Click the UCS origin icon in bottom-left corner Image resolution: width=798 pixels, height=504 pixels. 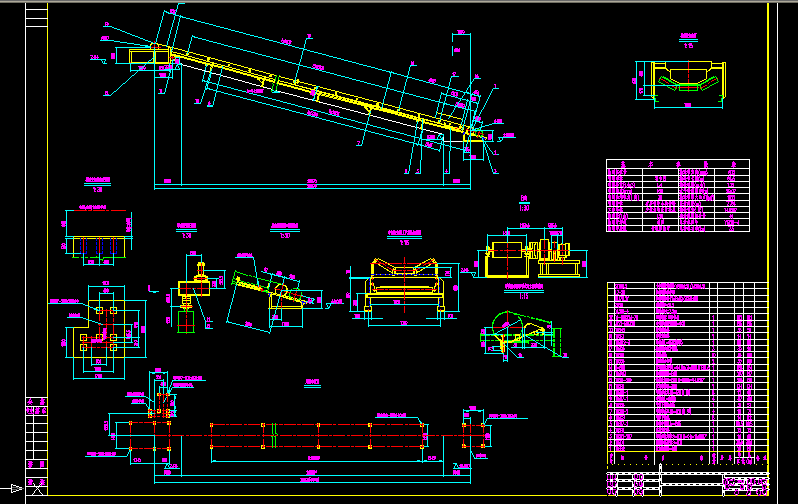(12, 489)
